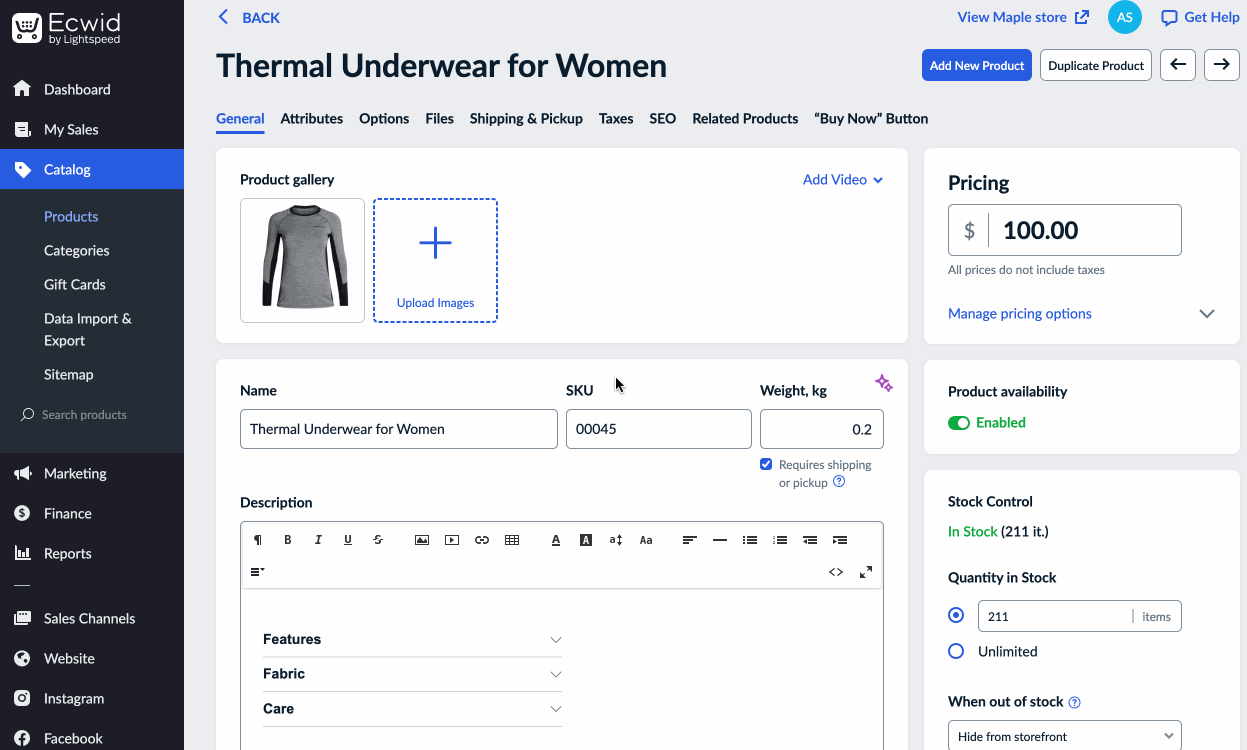Click the Duplicate Product button
This screenshot has width=1247, height=750.
[x=1096, y=66]
